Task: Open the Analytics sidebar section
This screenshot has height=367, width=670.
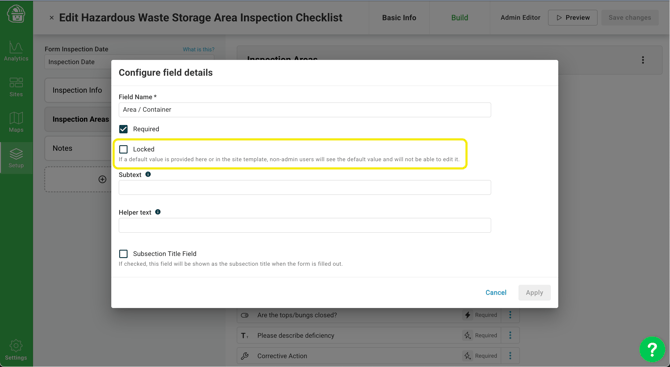Action: coord(16,51)
